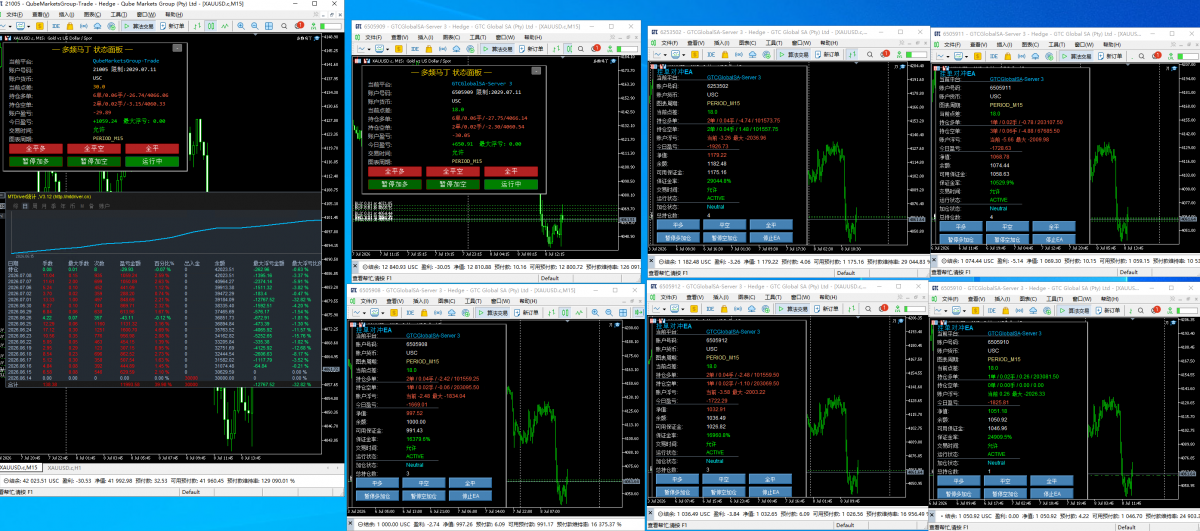Toggle 运行中 status button in account 21005 panel
This screenshot has width=1200, height=531.
tap(152, 160)
